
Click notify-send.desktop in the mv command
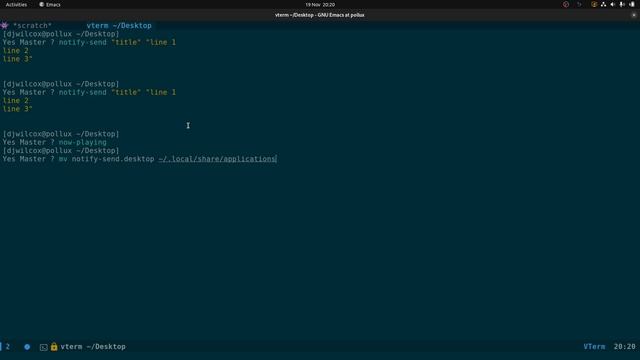point(113,159)
